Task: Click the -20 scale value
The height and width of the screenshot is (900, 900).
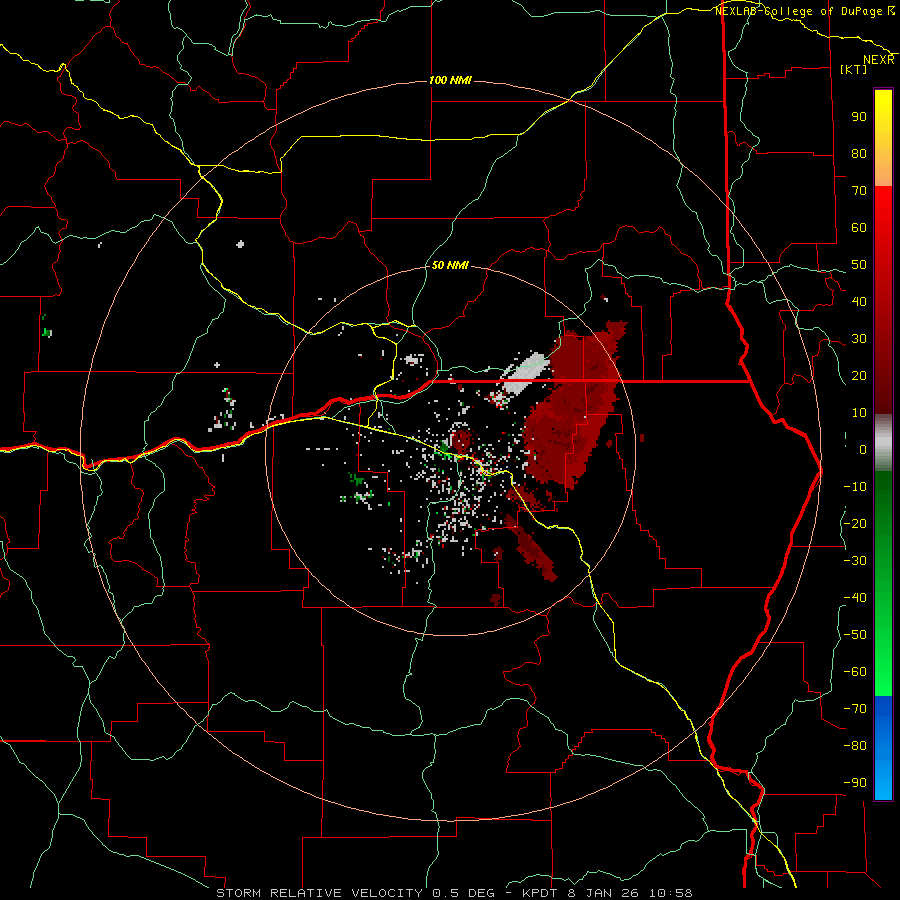Action: pyautogui.click(x=855, y=523)
